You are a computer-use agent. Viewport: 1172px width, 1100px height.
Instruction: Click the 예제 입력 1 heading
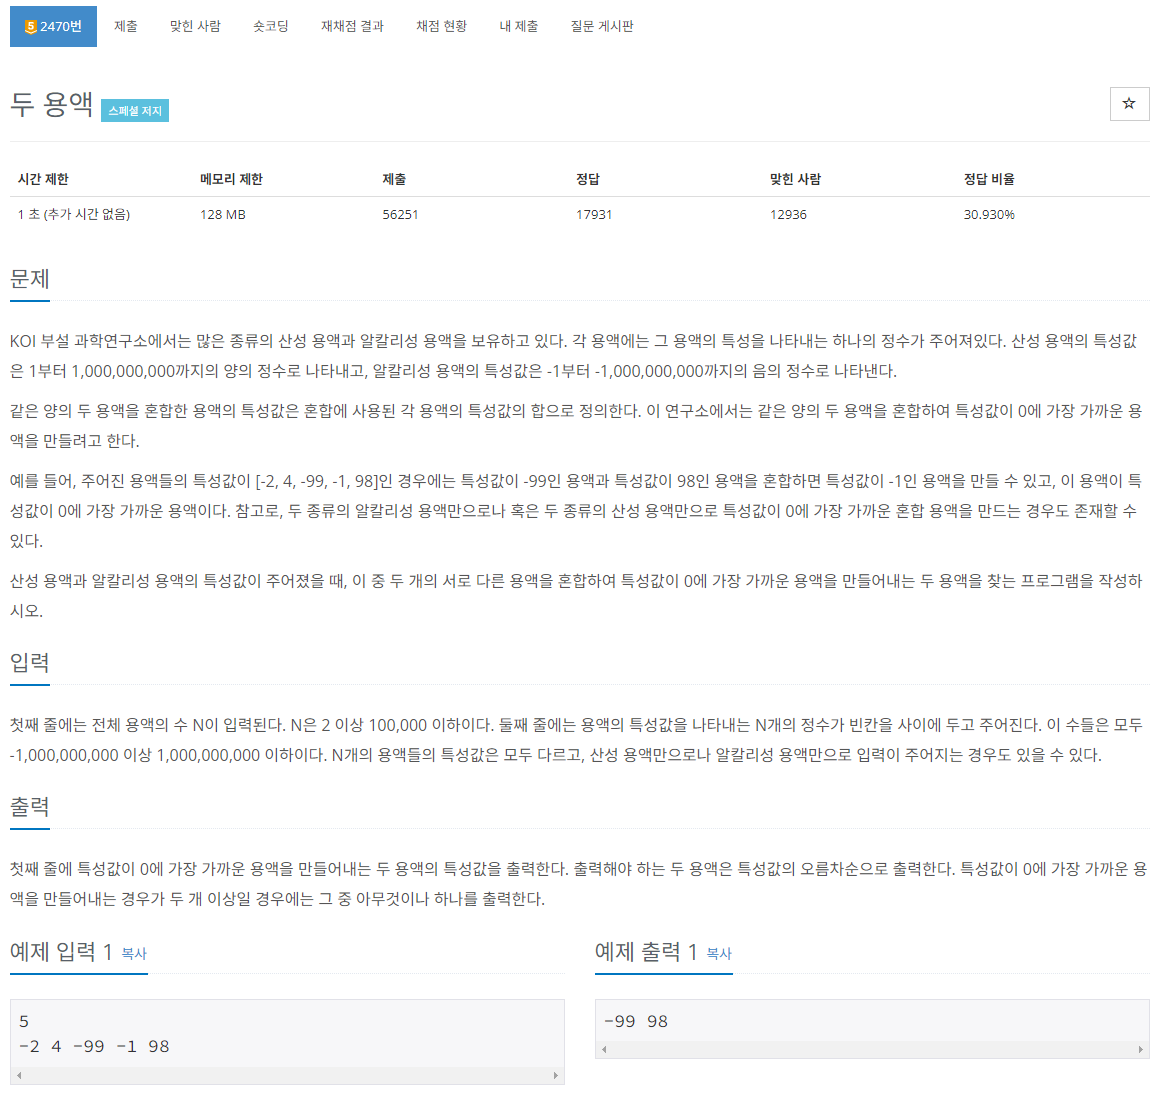pos(61,952)
